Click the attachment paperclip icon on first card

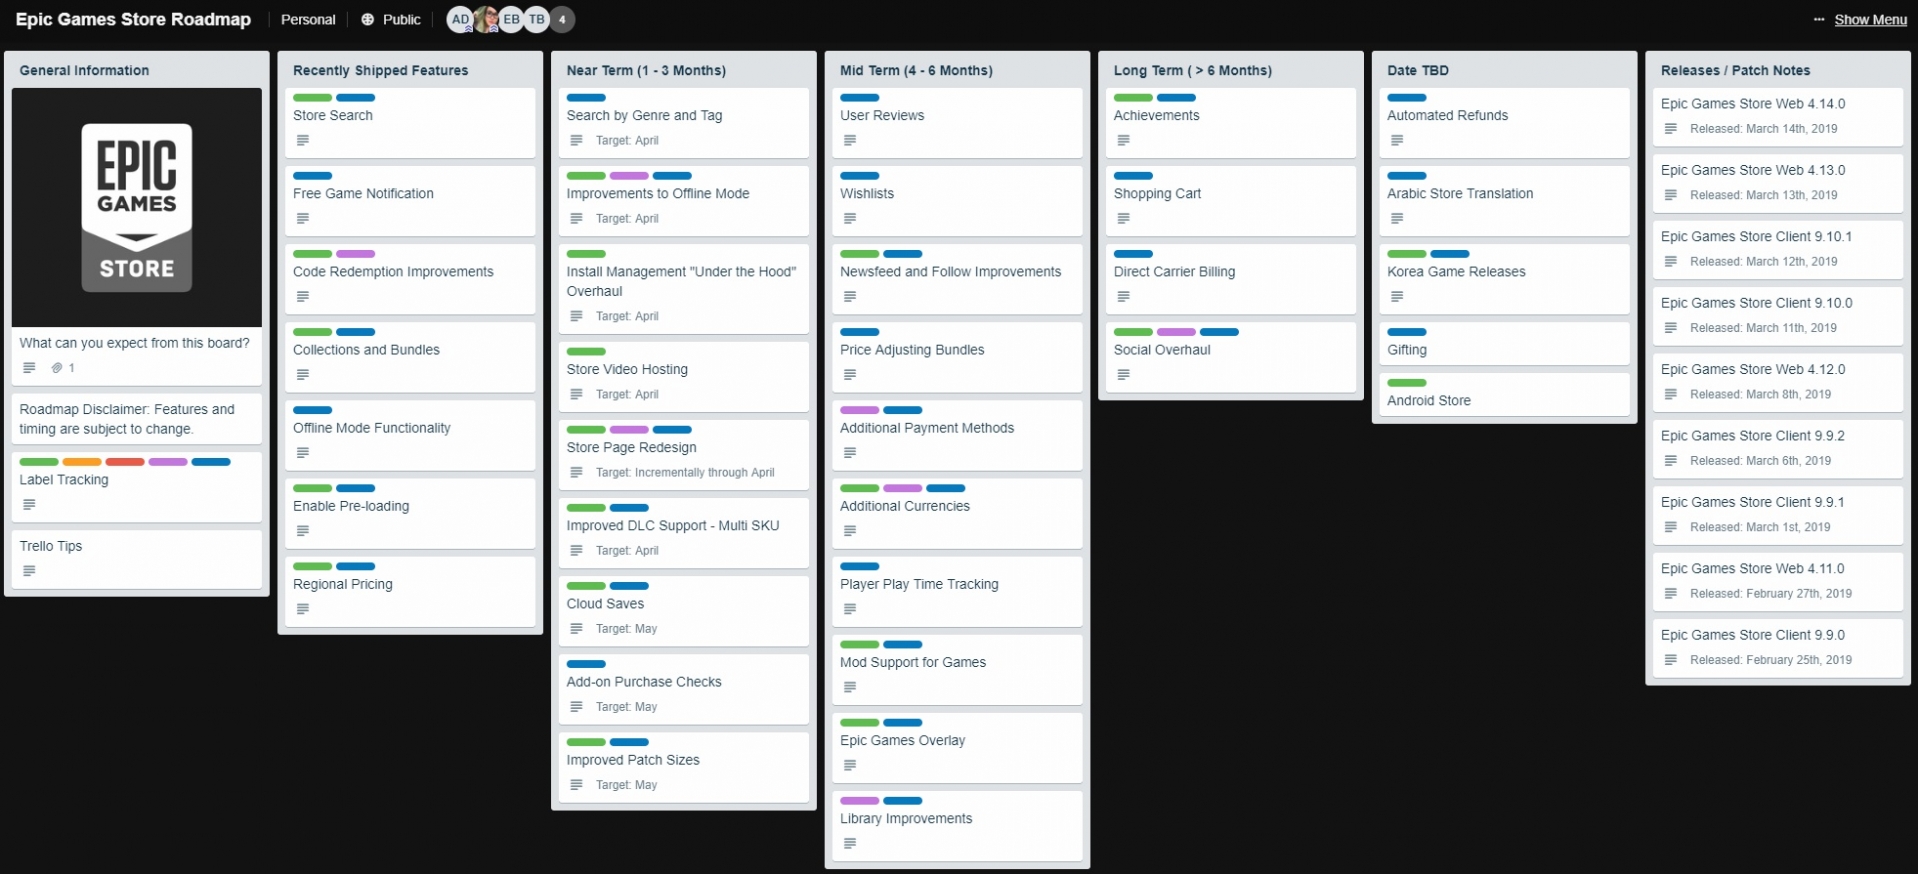pos(57,368)
